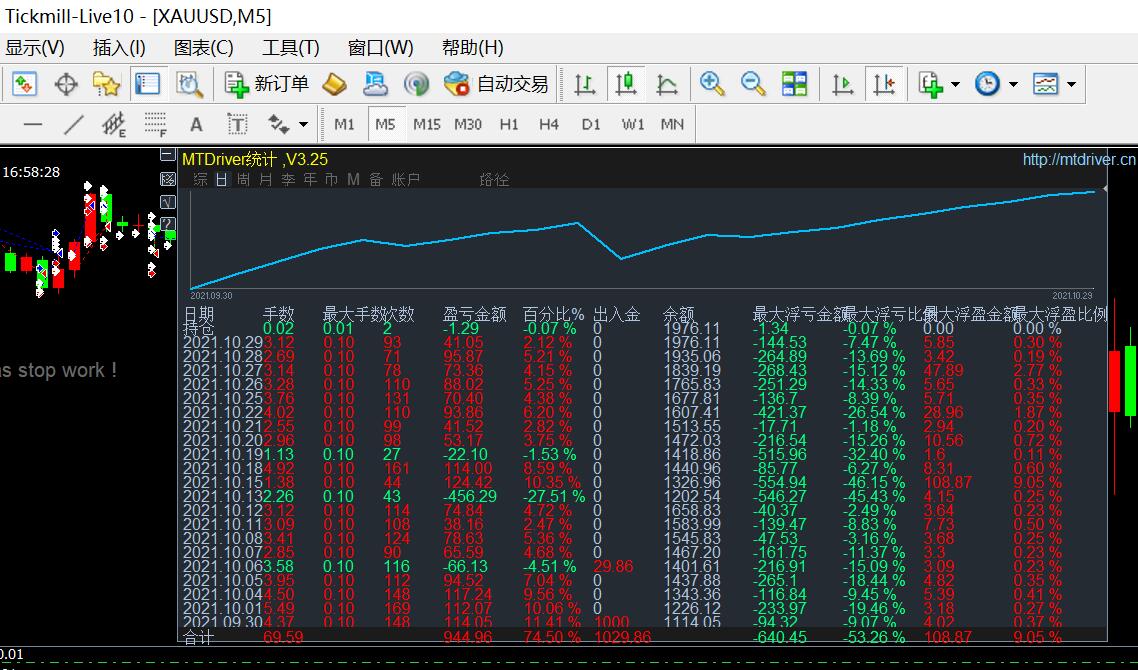
Task: Switch timeframe to H4
Action: pyautogui.click(x=549, y=125)
